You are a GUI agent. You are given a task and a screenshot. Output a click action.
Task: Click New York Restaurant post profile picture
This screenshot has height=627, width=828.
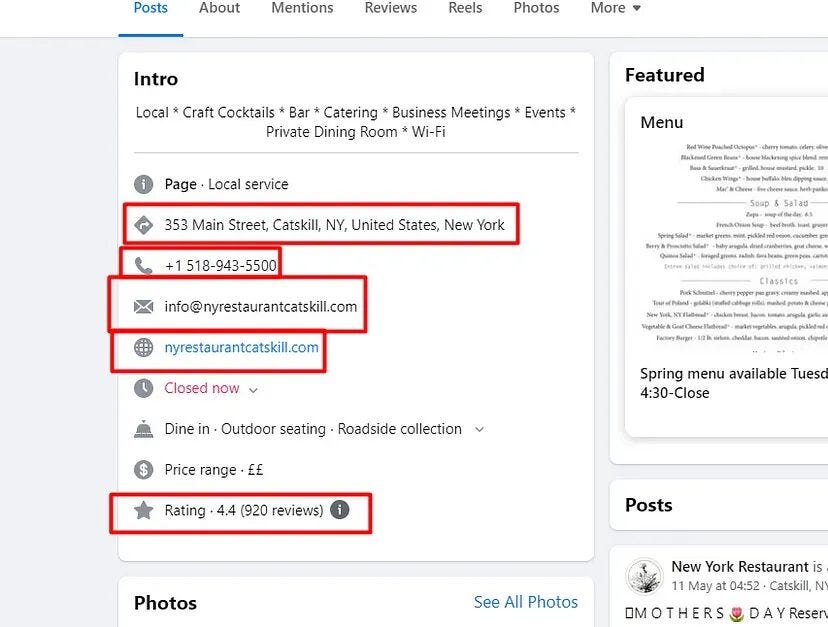click(x=644, y=577)
